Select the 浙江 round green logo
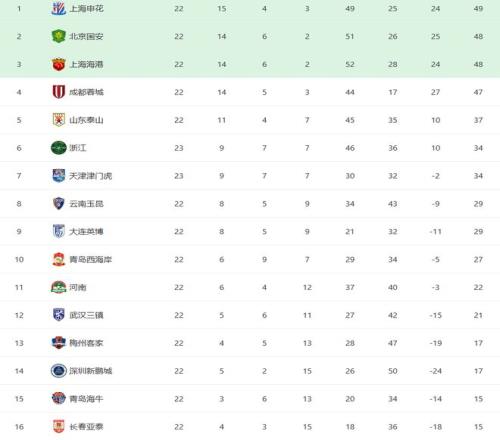500x440 pixels. click(59, 148)
